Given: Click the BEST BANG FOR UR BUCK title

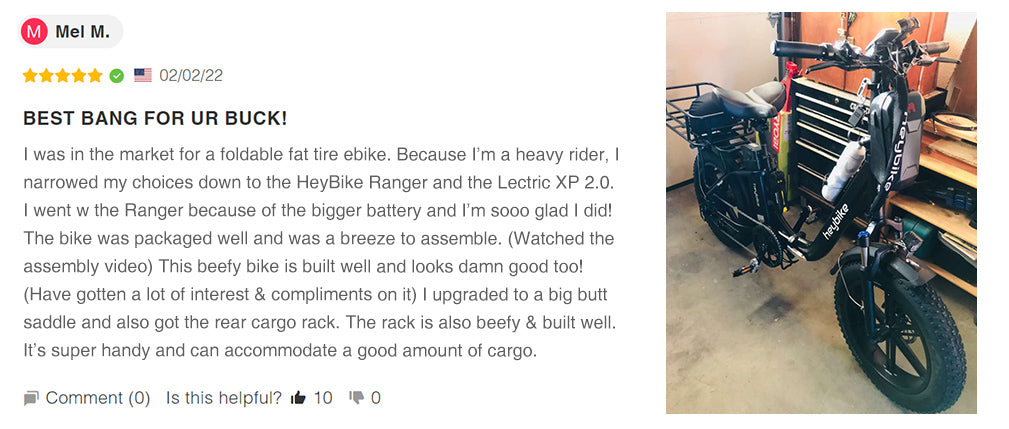Looking at the screenshot, I should [x=155, y=119].
